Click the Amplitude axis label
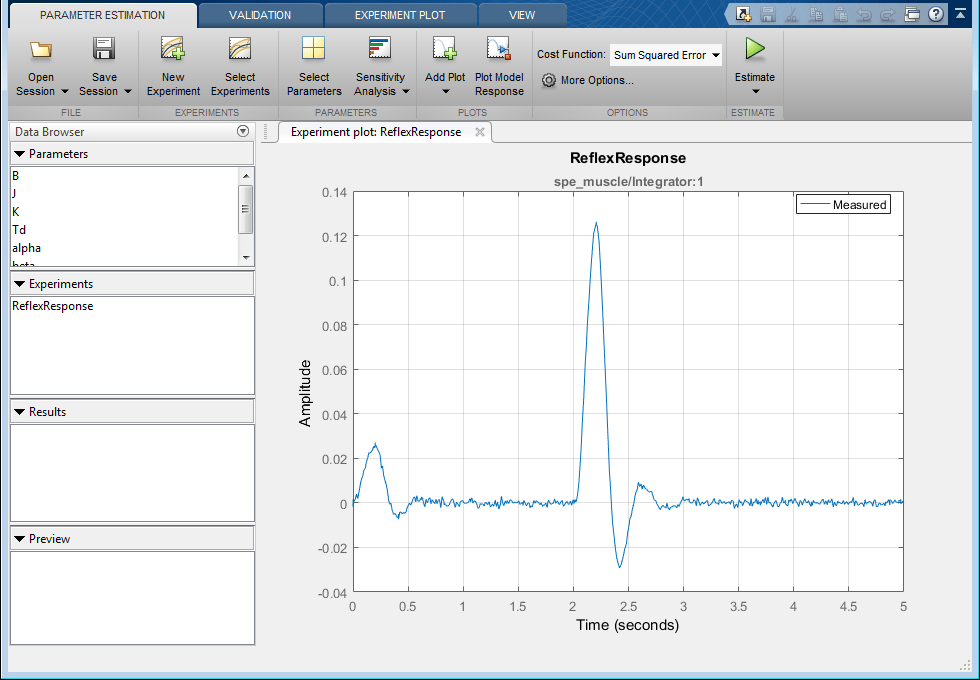This screenshot has height=680, width=980. [305, 393]
